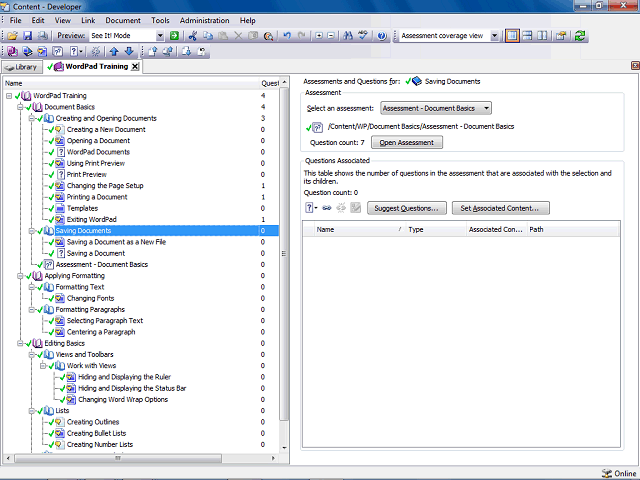Click the green Refresh arrows icon
Image resolution: width=640 pixels, height=480 pixels.
pos(580,36)
